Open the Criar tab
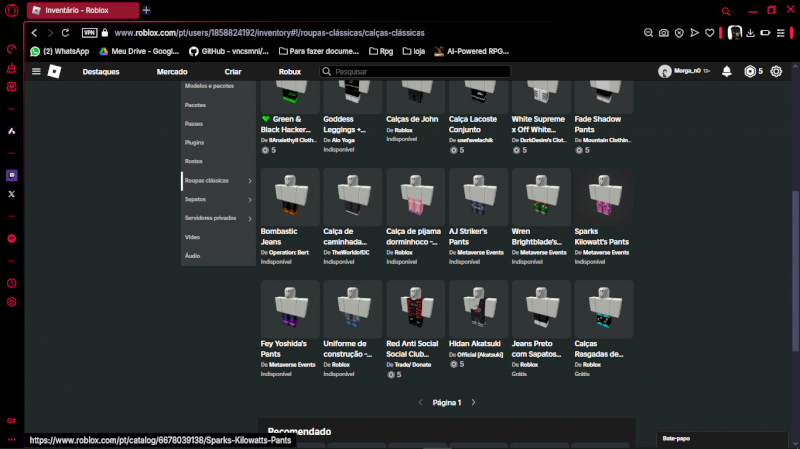The height and width of the screenshot is (449, 800). (x=233, y=72)
